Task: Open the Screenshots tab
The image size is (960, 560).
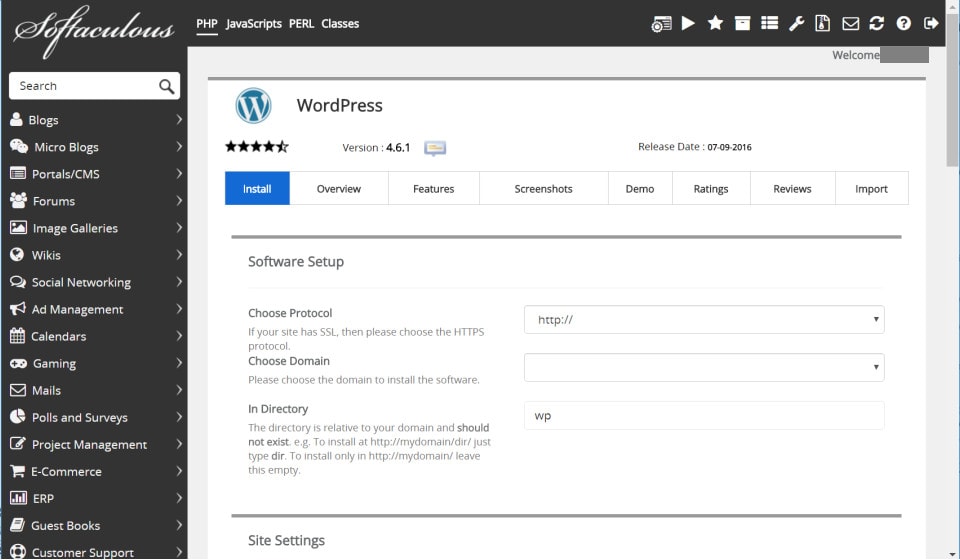Action: [544, 189]
